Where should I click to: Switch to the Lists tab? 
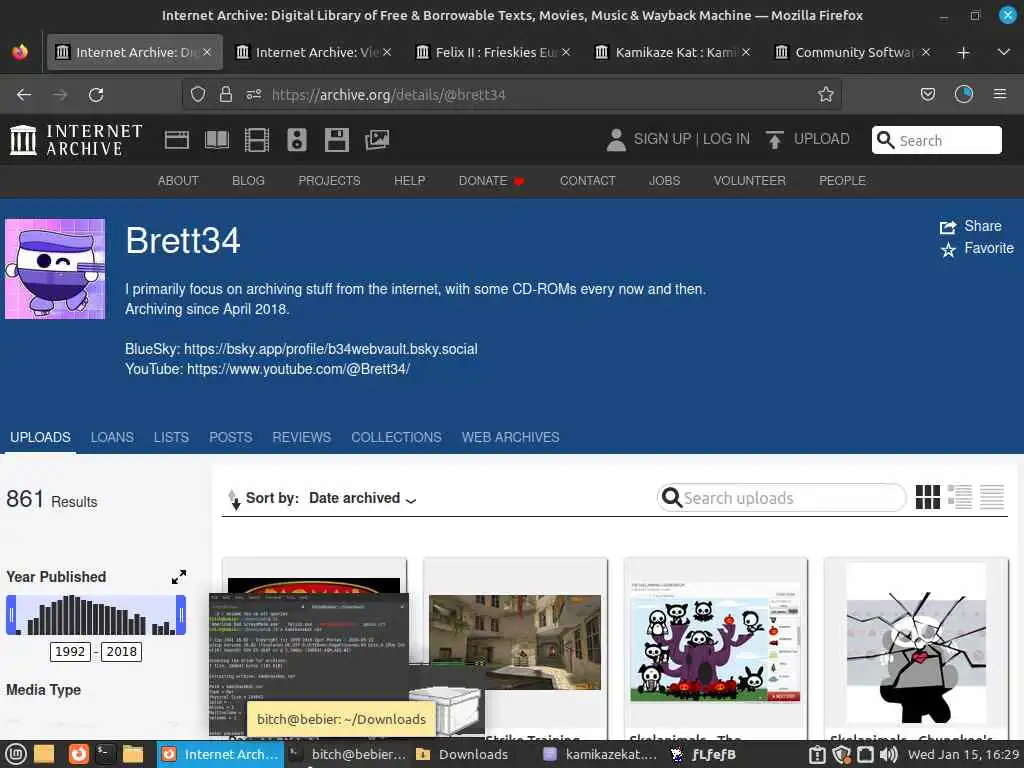(x=171, y=438)
